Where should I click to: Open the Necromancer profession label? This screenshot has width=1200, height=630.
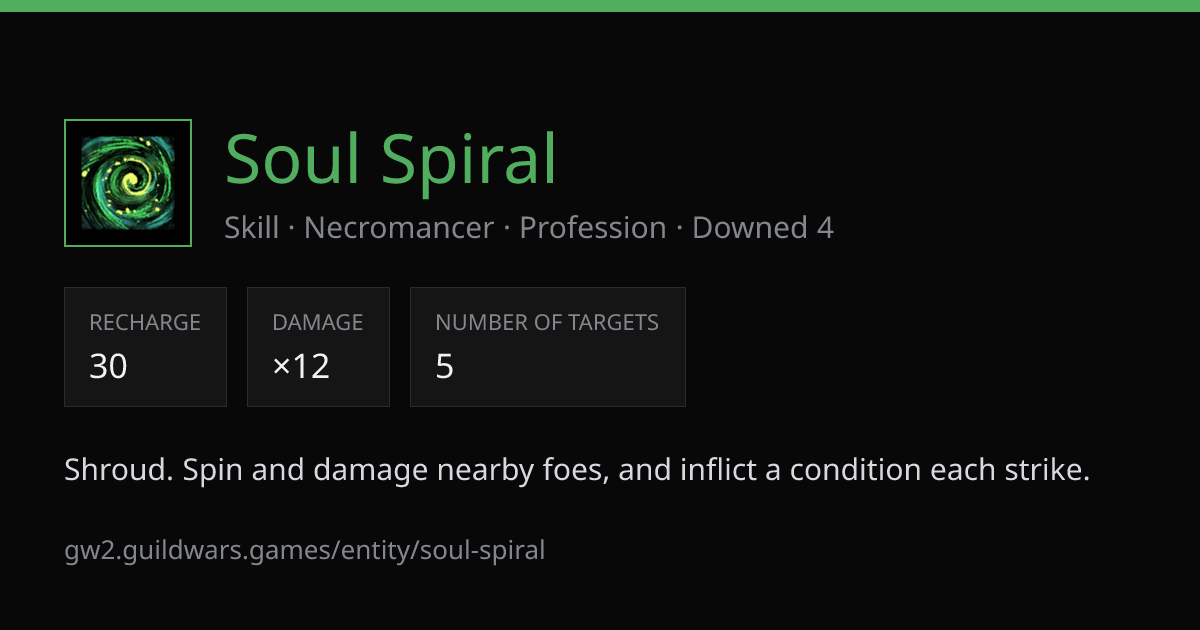(399, 228)
